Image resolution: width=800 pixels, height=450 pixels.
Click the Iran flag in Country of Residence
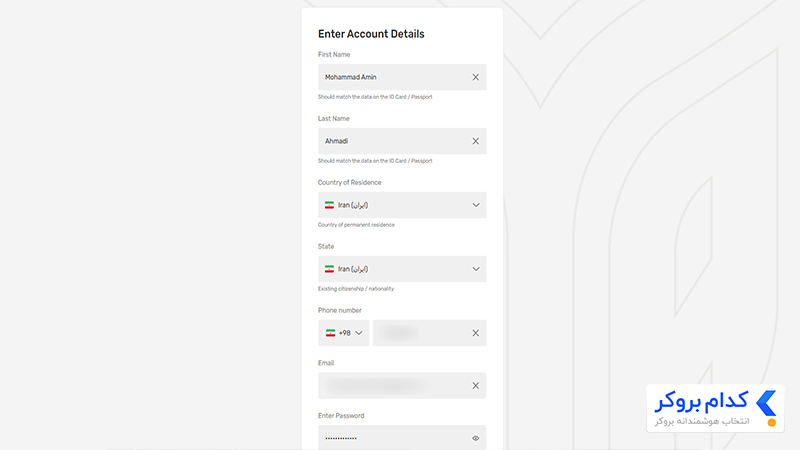(x=330, y=205)
